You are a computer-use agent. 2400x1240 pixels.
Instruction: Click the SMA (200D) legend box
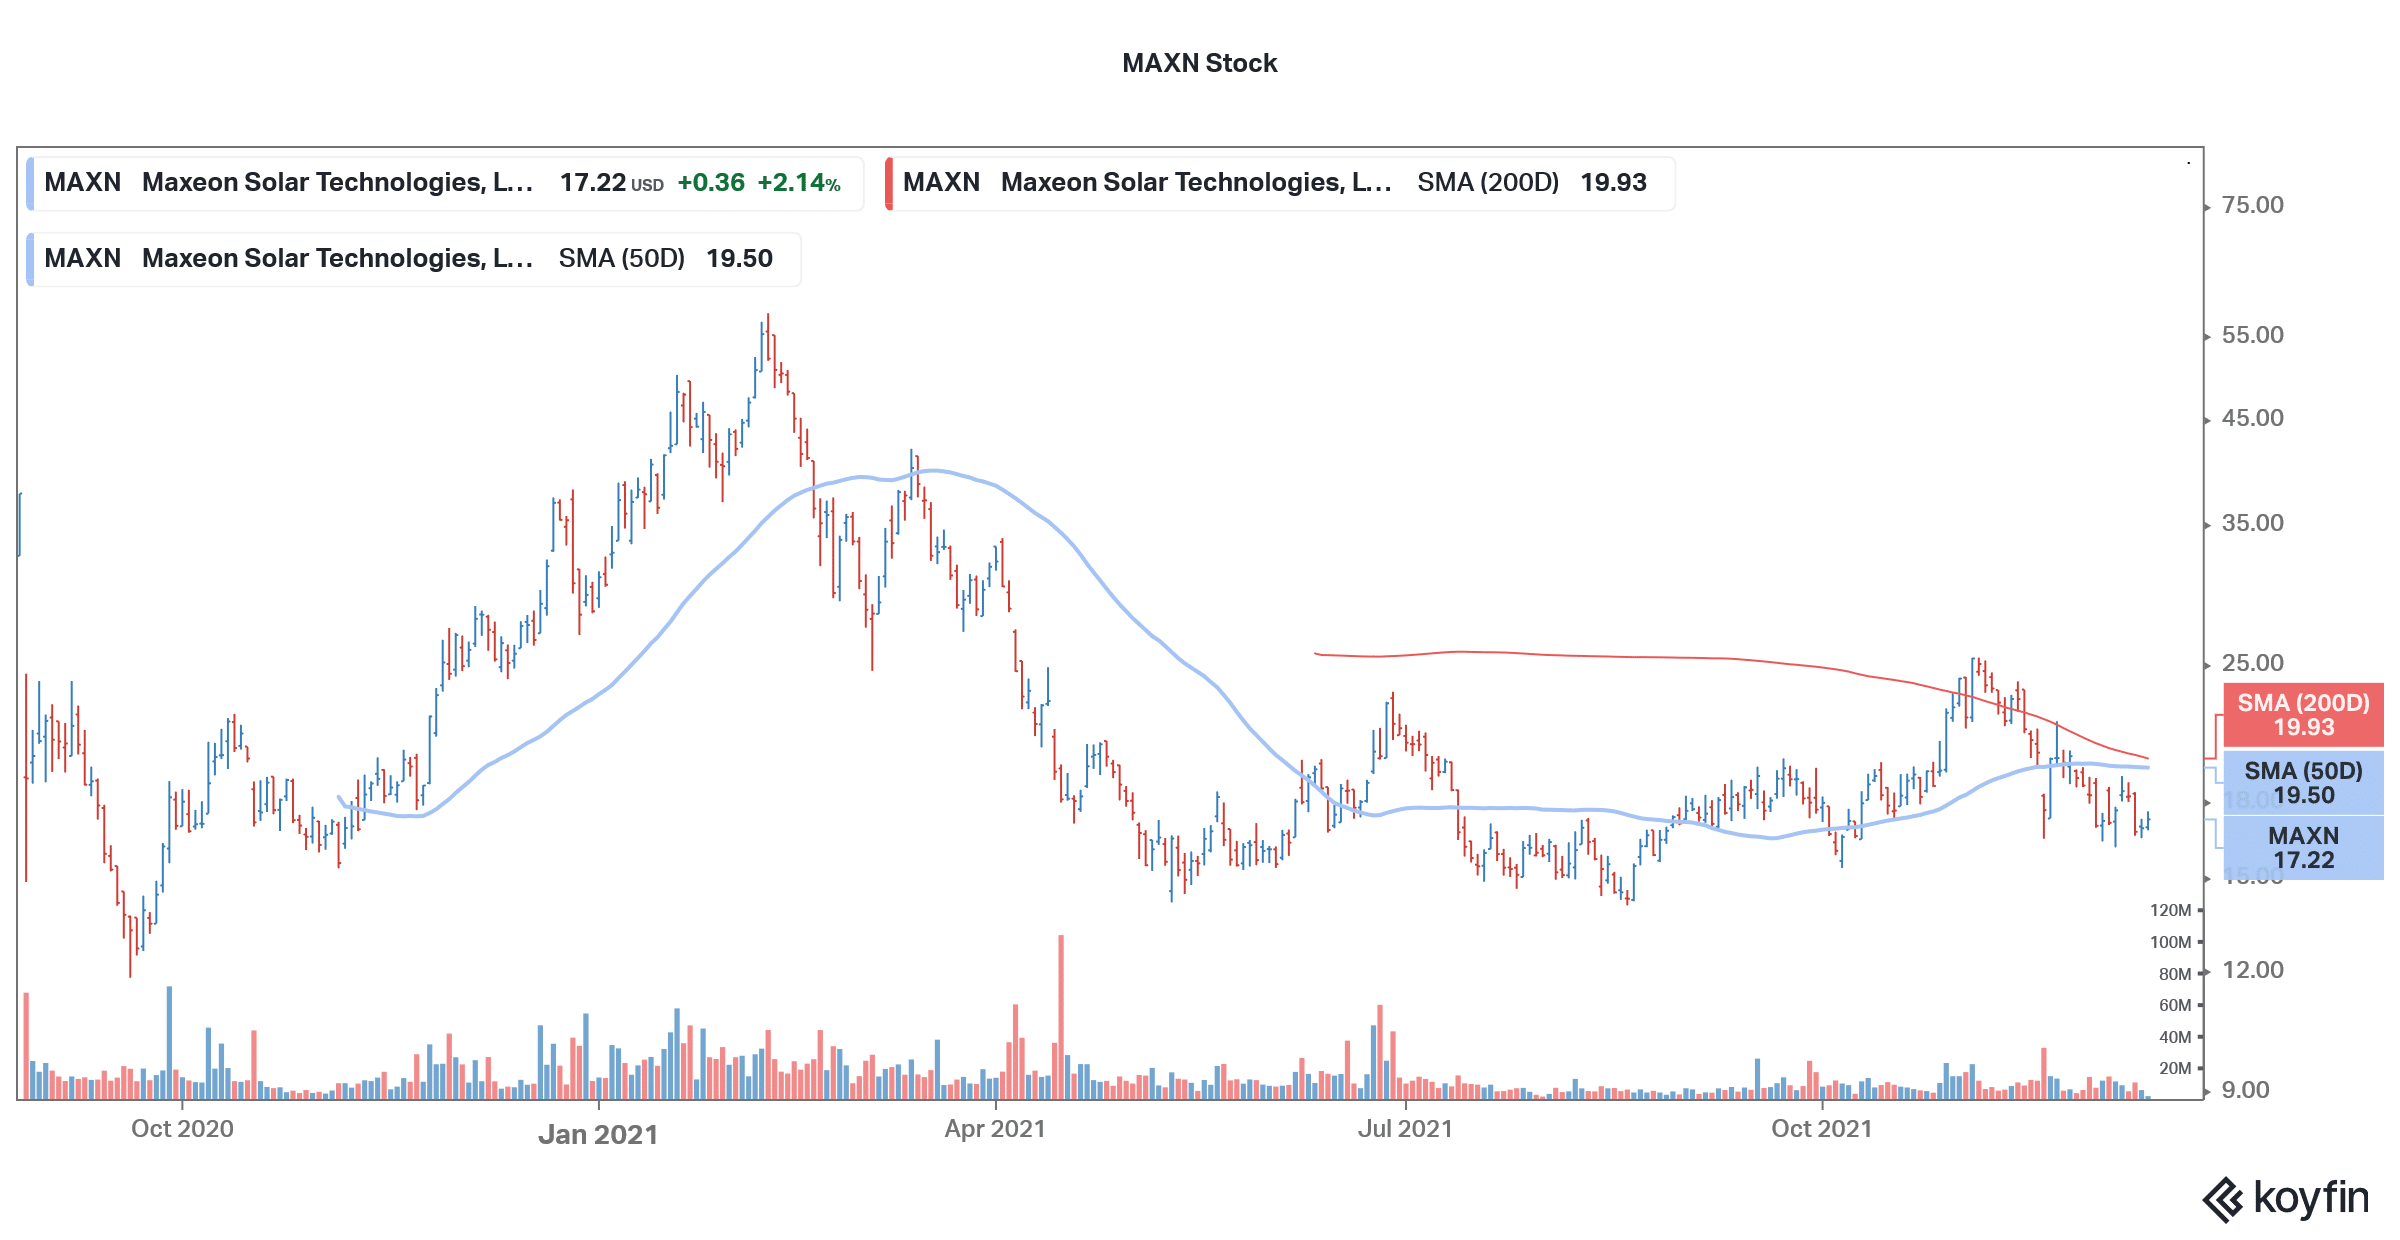click(1280, 183)
